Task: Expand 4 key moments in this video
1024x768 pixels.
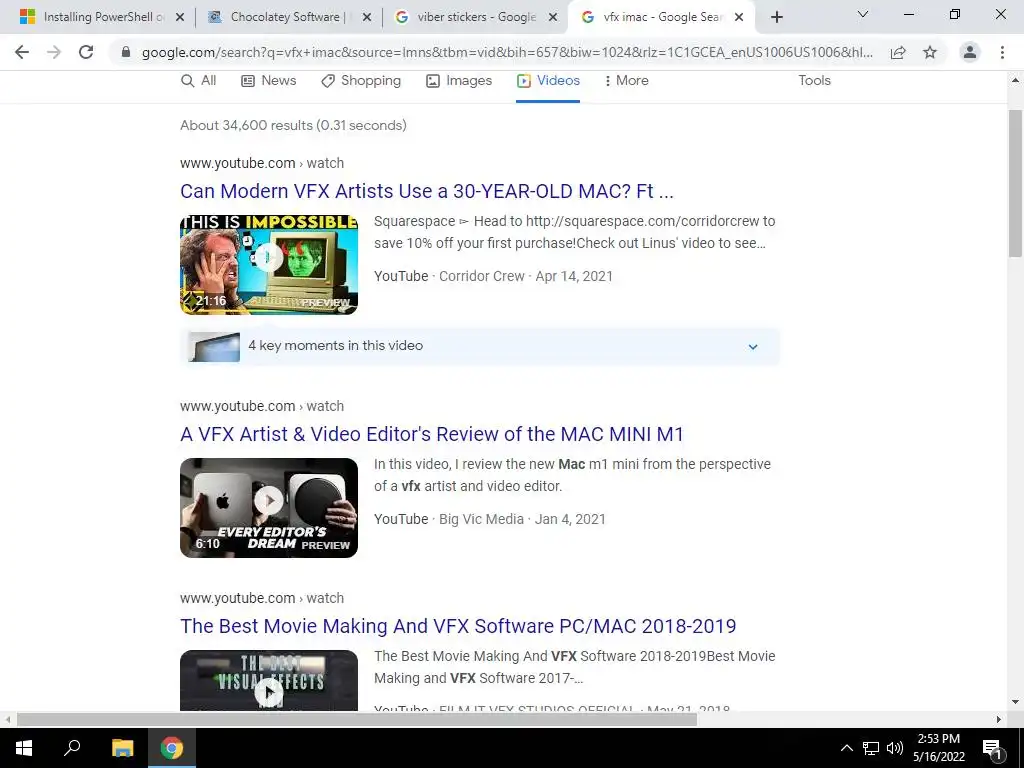Action: tap(480, 346)
